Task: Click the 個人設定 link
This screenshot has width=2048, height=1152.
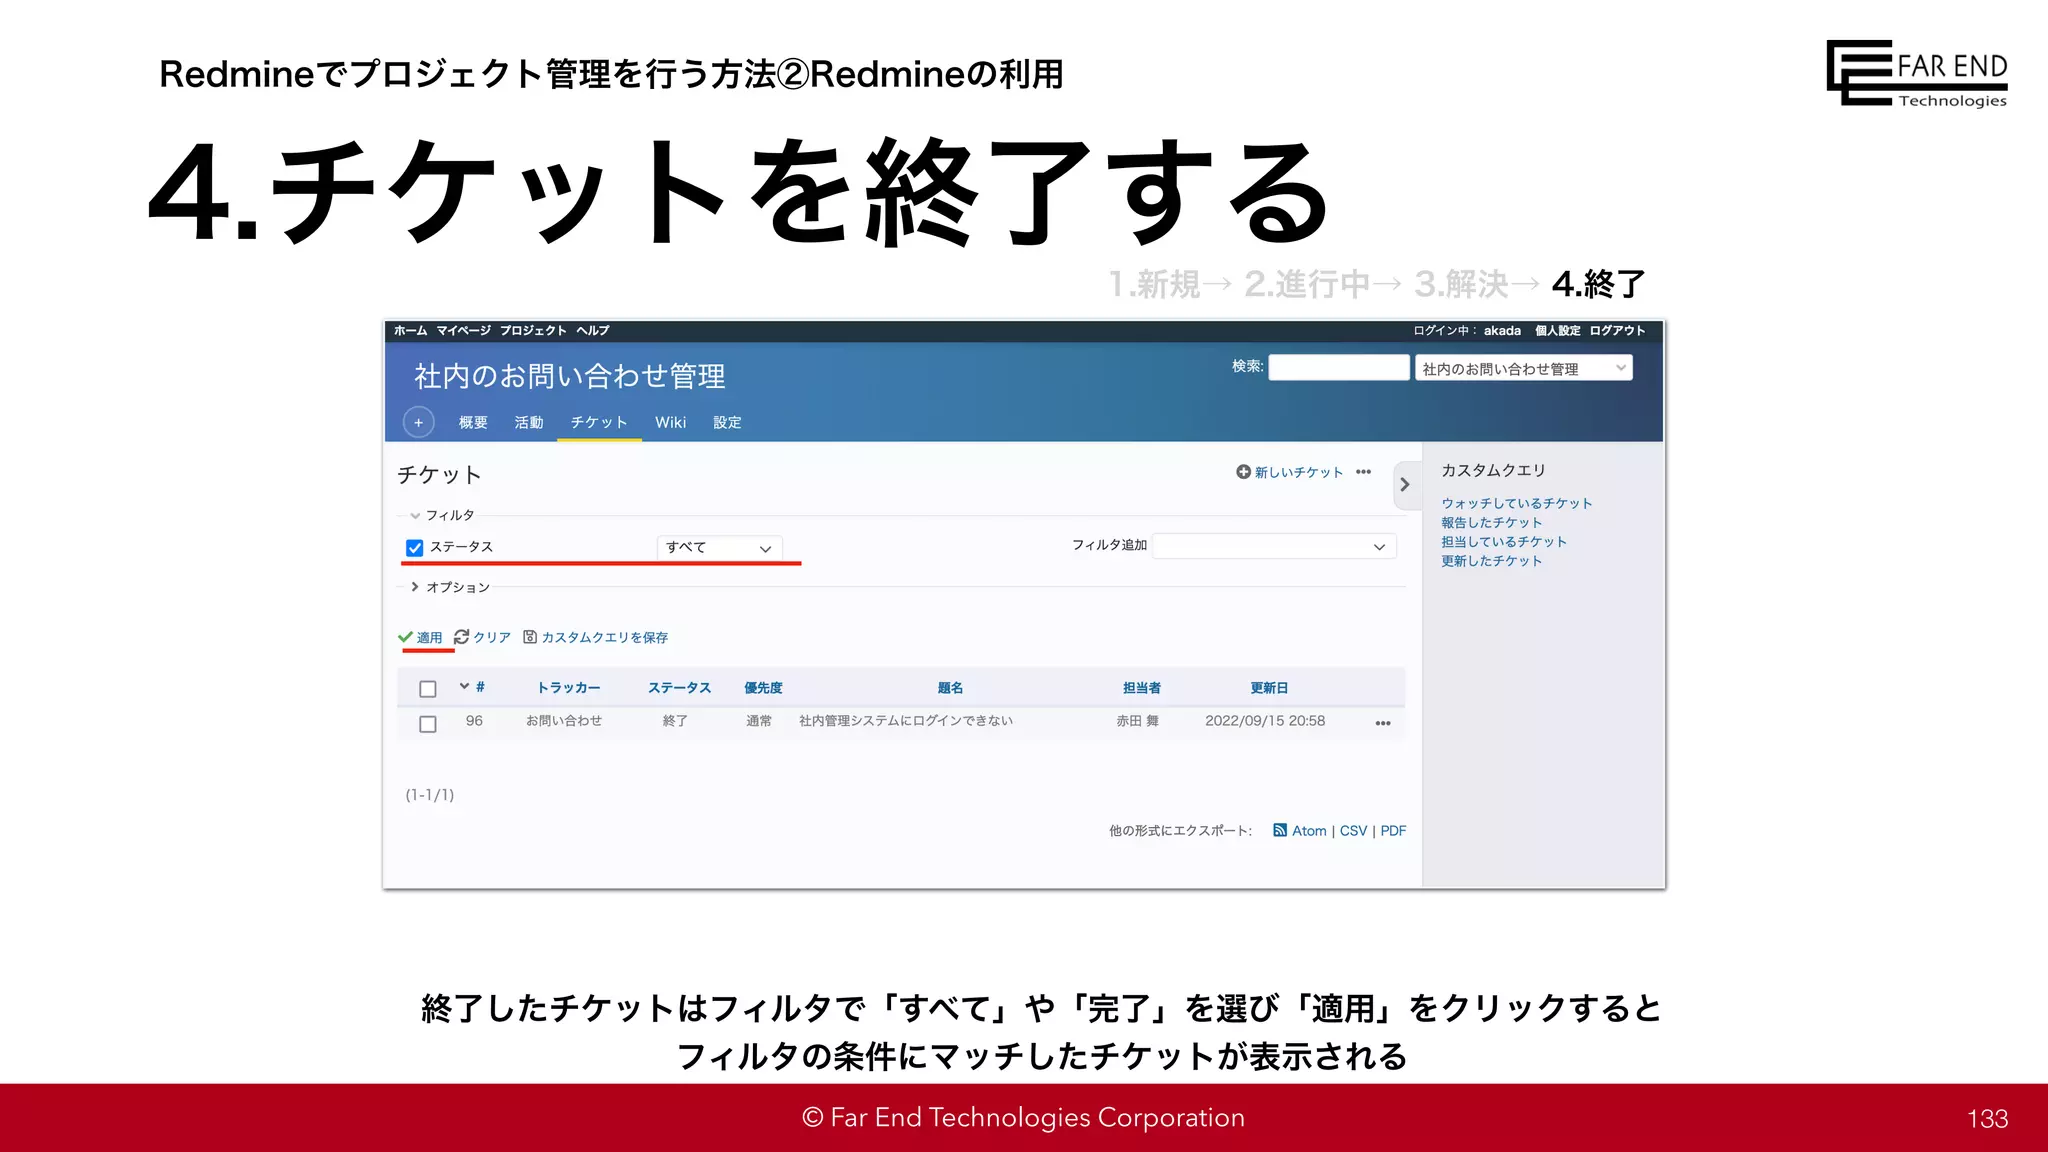Action: click(1557, 330)
